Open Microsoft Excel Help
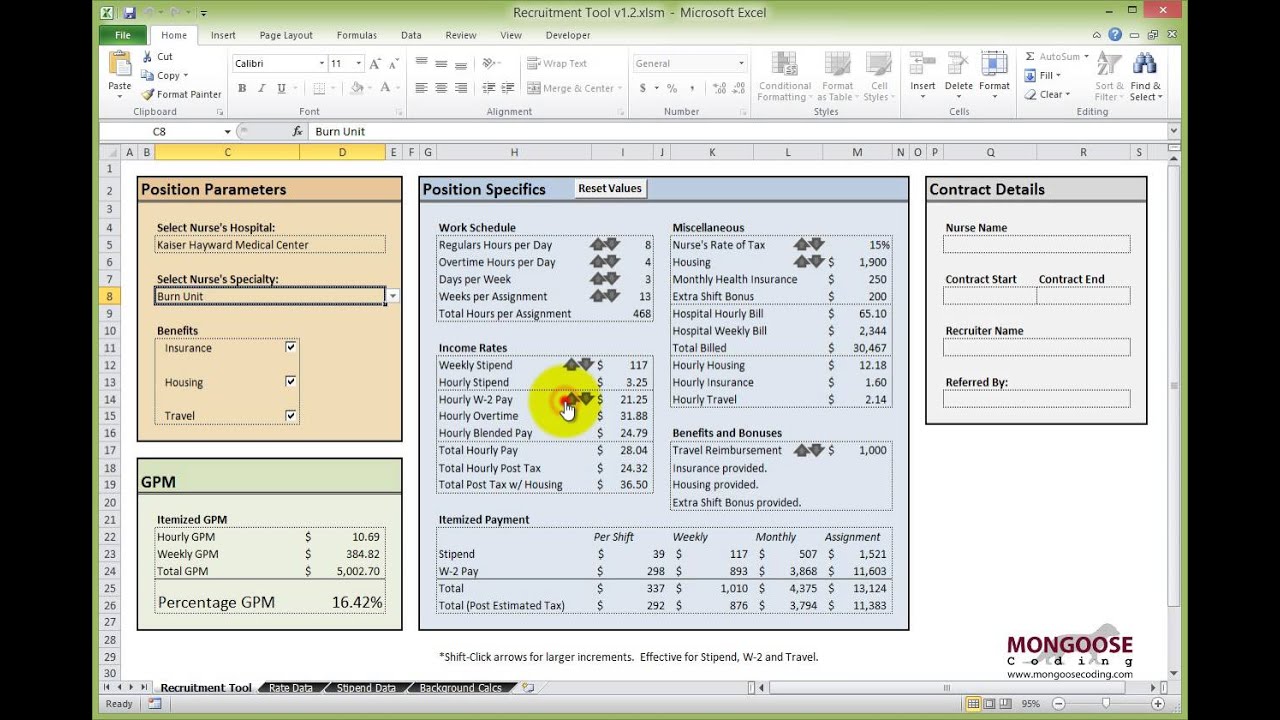Viewport: 1280px width, 720px height. pos(1115,35)
